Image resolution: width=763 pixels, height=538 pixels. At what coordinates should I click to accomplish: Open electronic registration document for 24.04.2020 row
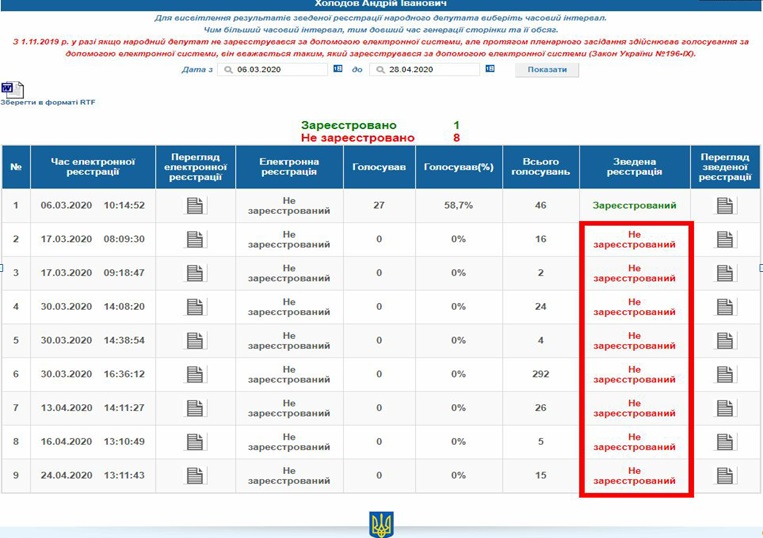click(x=195, y=475)
